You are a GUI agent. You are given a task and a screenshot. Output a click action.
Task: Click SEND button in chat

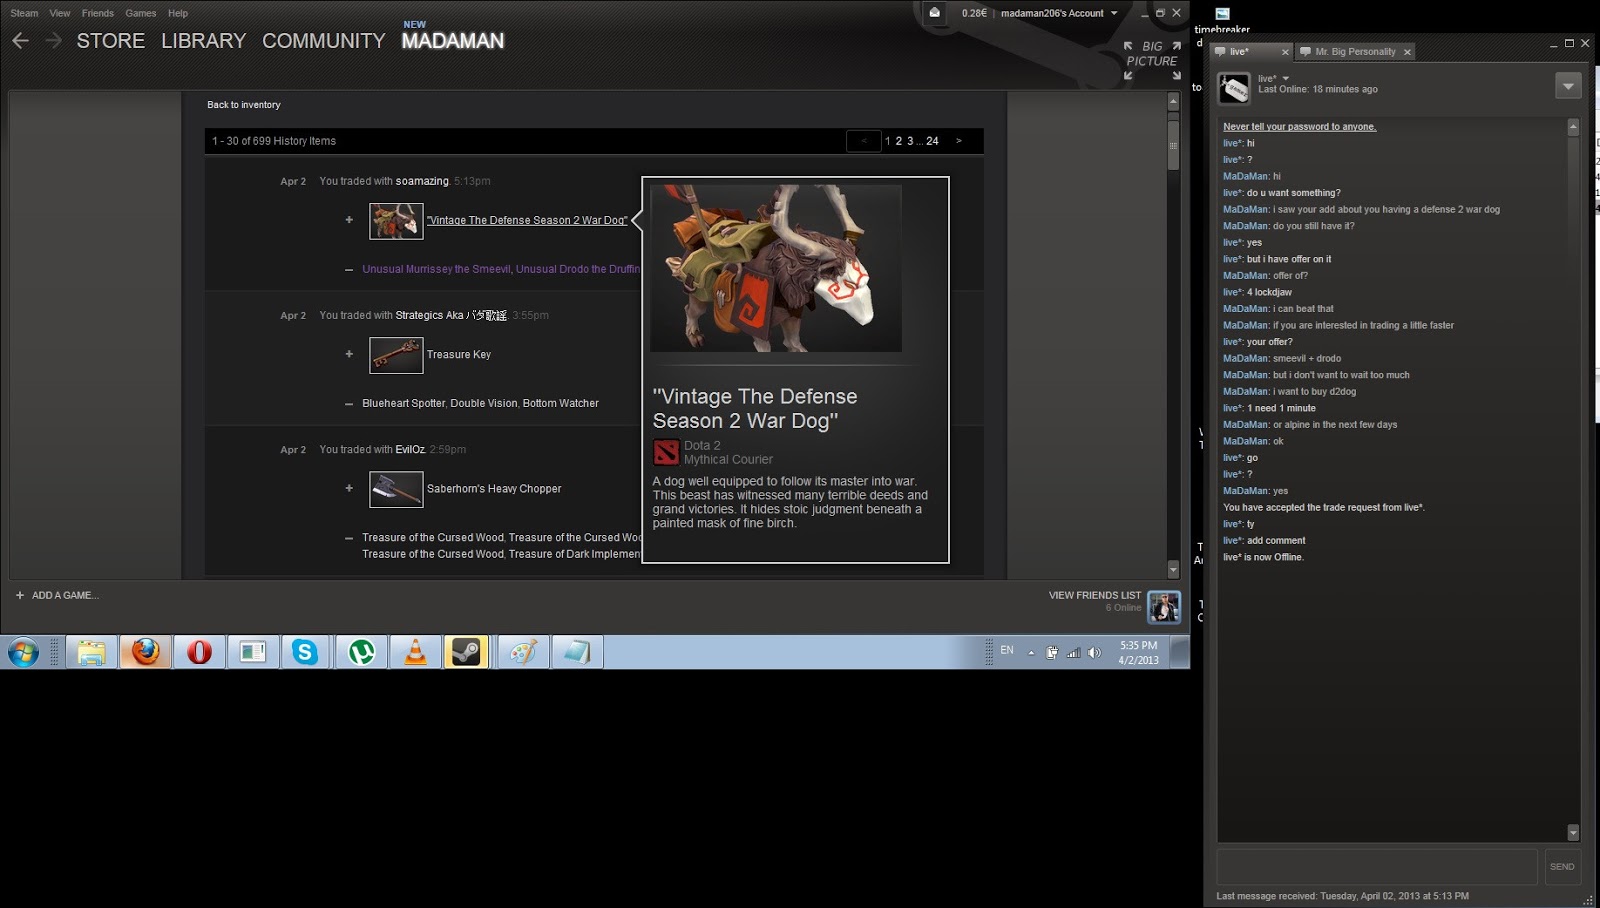1562,867
